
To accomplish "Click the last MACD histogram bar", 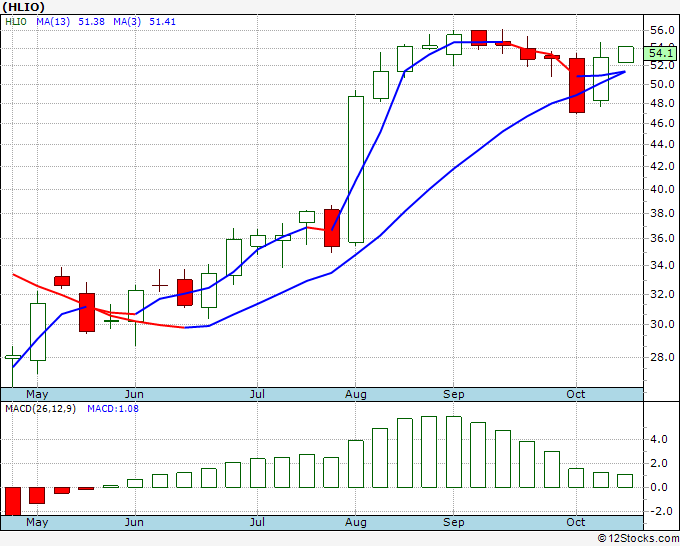I will (x=625, y=481).
